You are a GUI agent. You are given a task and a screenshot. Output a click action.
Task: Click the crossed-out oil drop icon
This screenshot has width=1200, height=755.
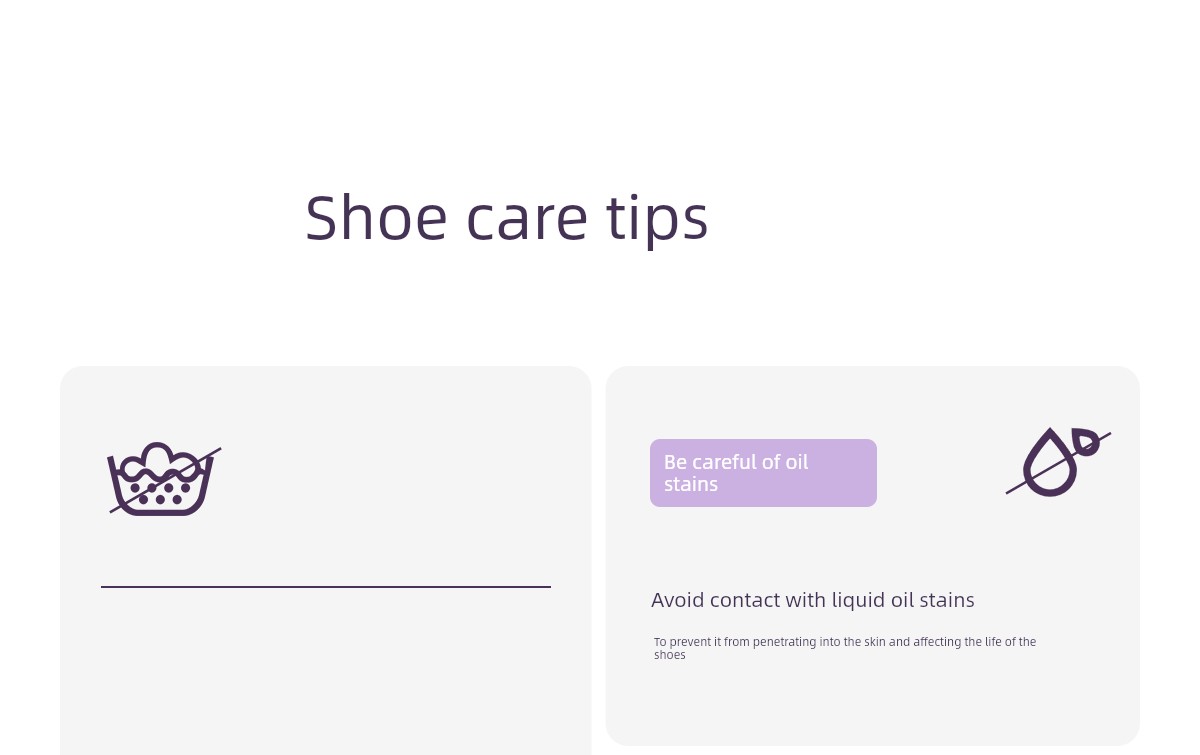click(1058, 462)
